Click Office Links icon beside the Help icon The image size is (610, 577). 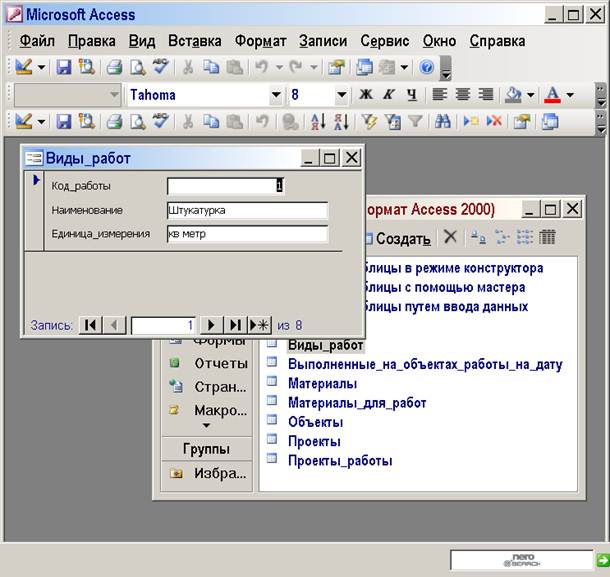[x=387, y=67]
